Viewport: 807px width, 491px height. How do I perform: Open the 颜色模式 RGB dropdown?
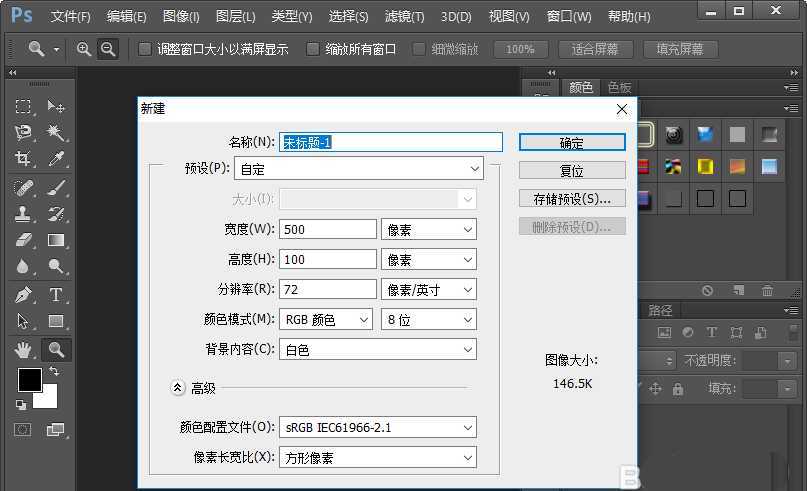point(325,320)
